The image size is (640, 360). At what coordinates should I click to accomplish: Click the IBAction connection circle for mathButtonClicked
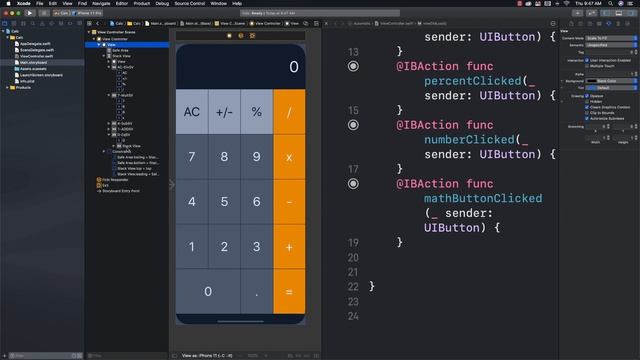point(353,184)
